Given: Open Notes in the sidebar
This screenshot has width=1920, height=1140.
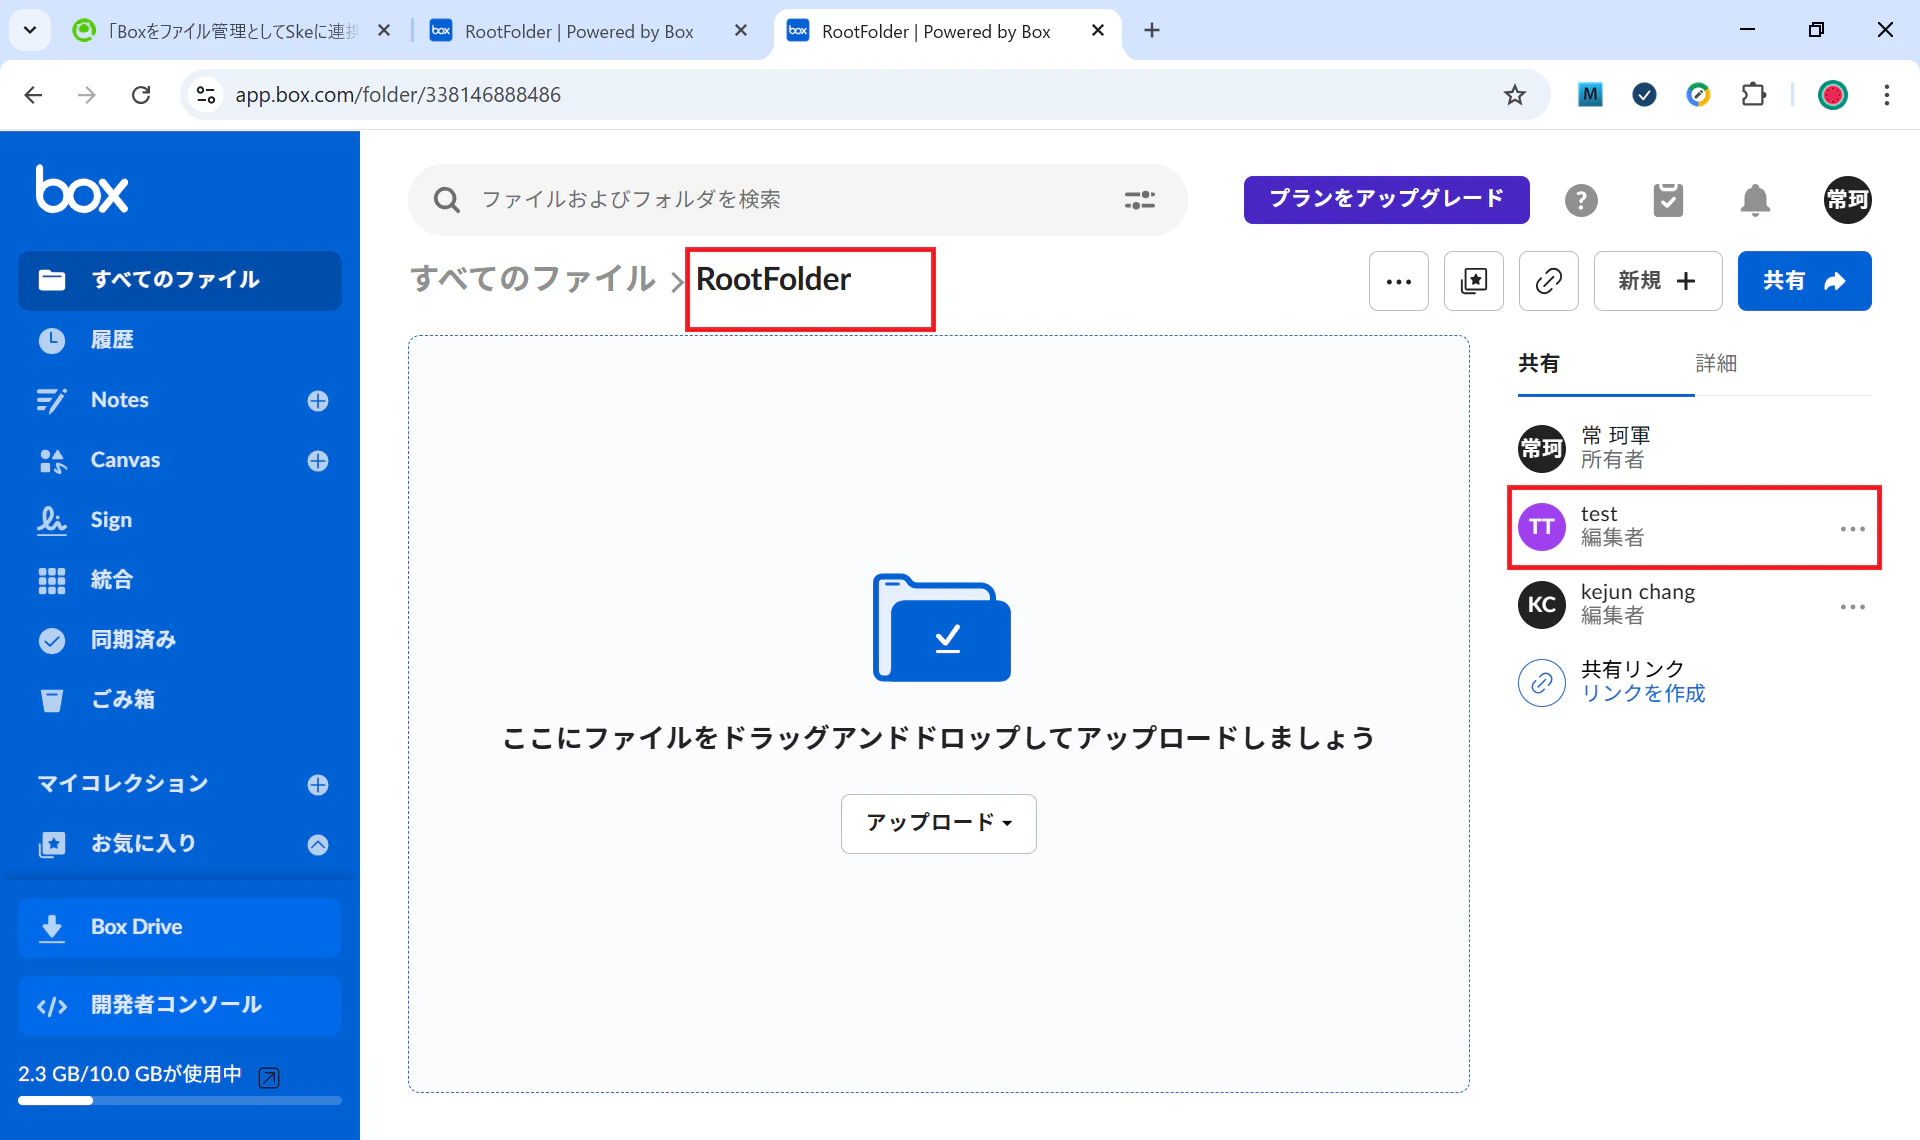Looking at the screenshot, I should point(120,400).
